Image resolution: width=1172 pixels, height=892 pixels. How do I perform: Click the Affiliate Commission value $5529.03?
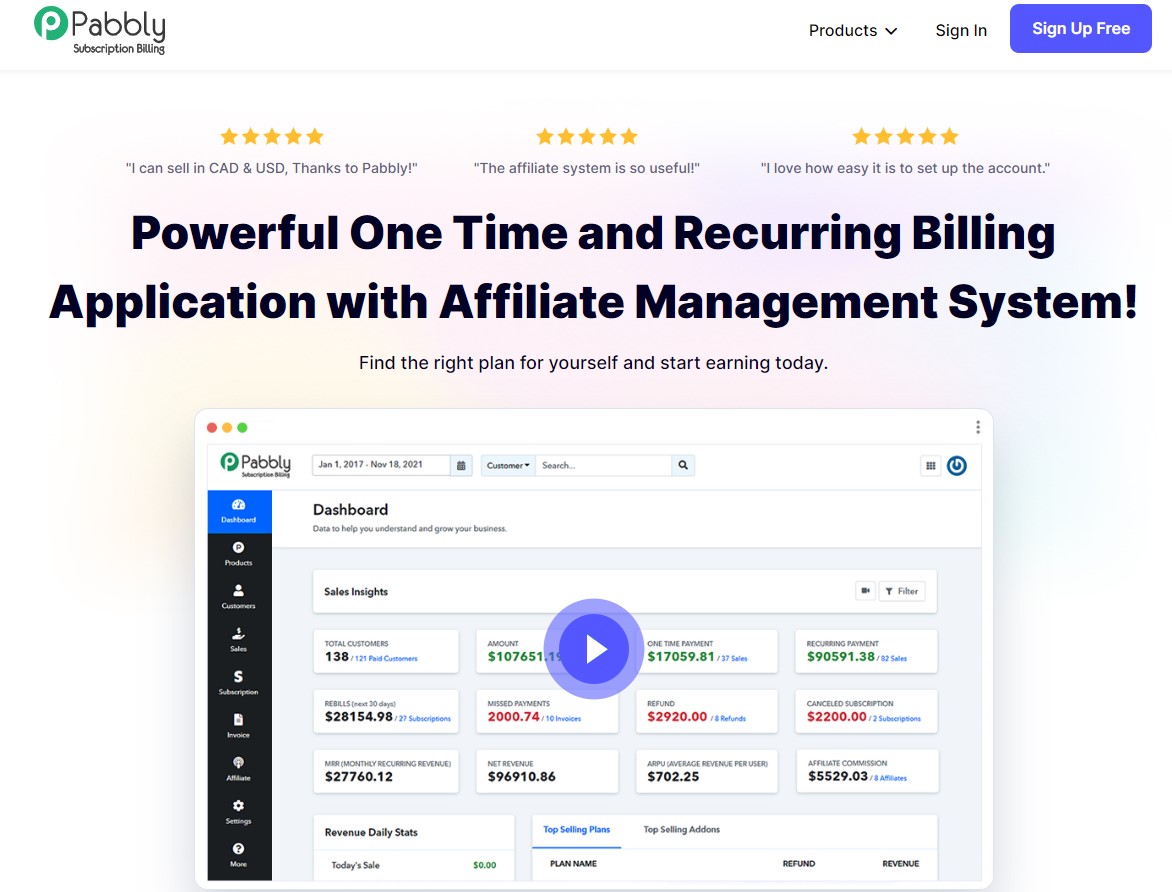(838, 776)
